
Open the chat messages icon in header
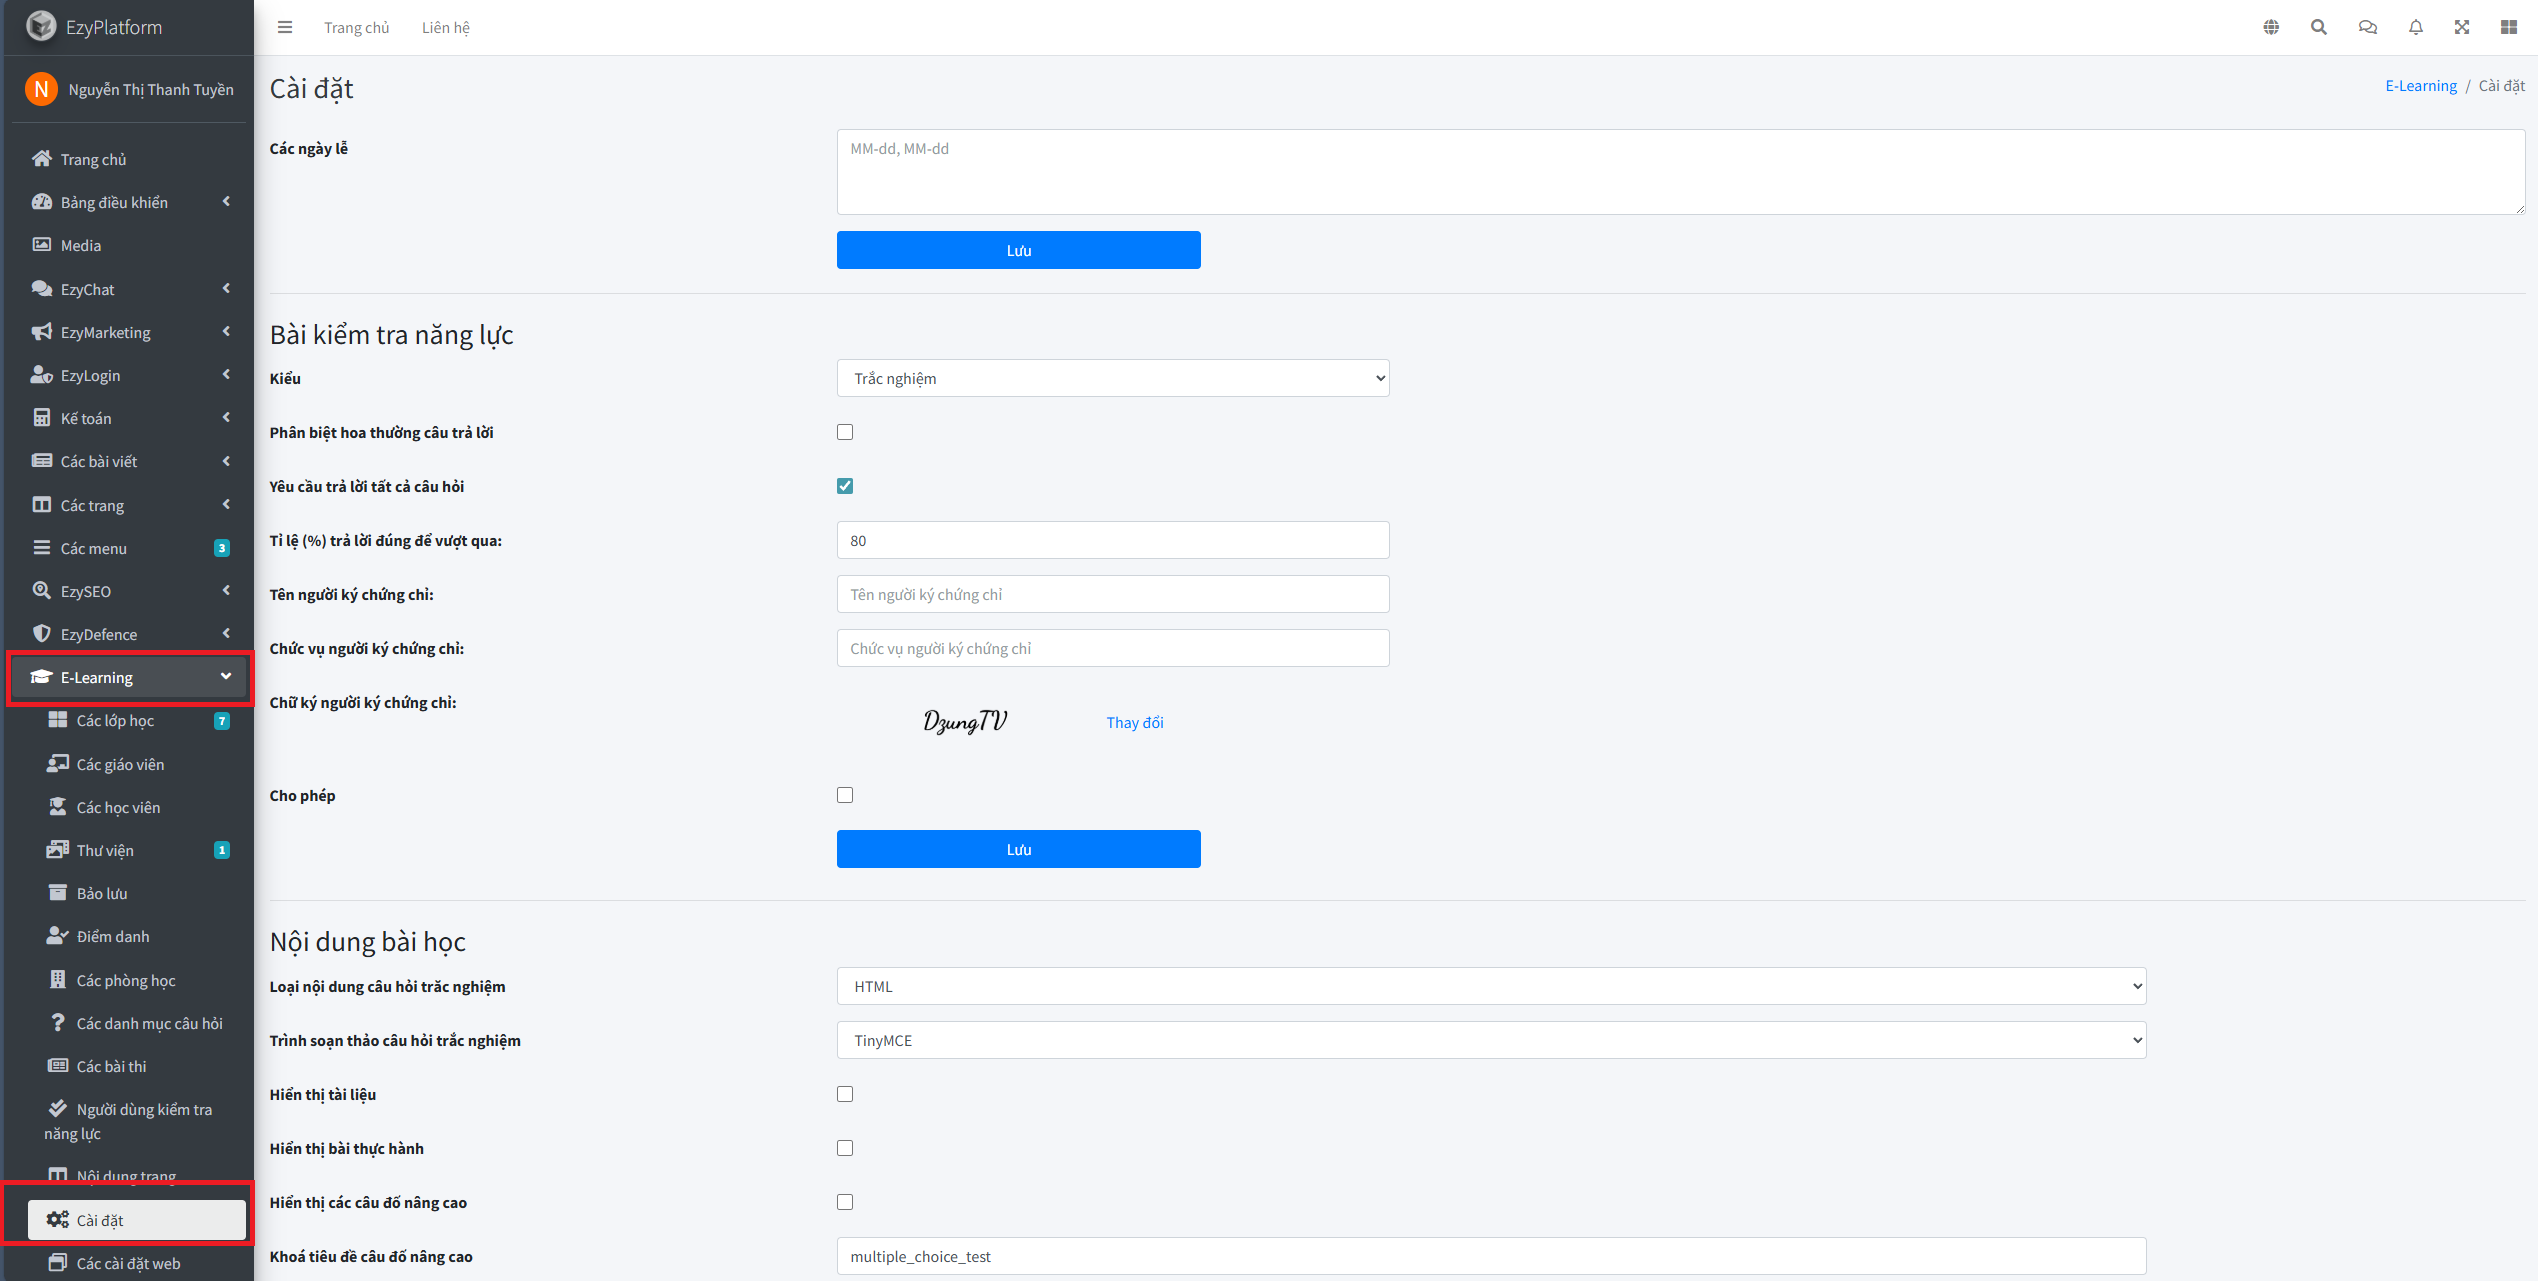(x=2367, y=27)
